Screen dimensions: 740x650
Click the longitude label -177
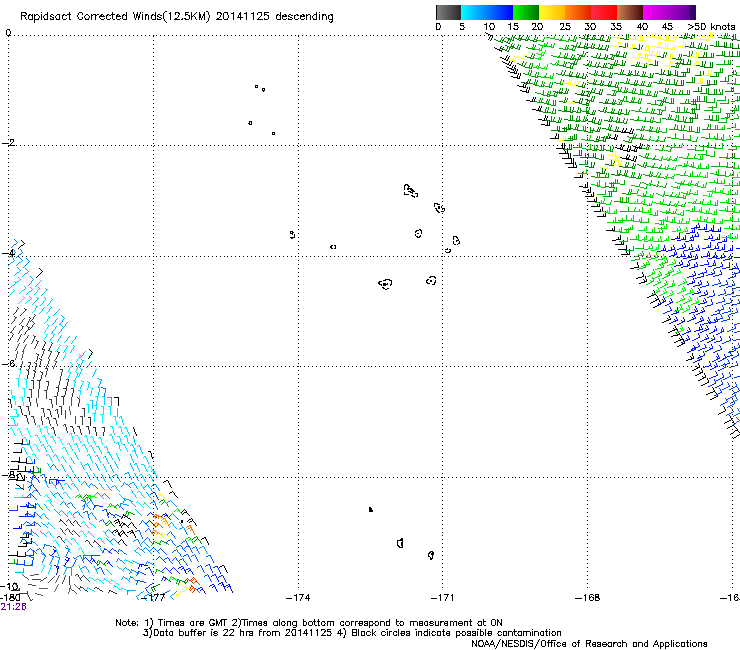pyautogui.click(x=154, y=598)
